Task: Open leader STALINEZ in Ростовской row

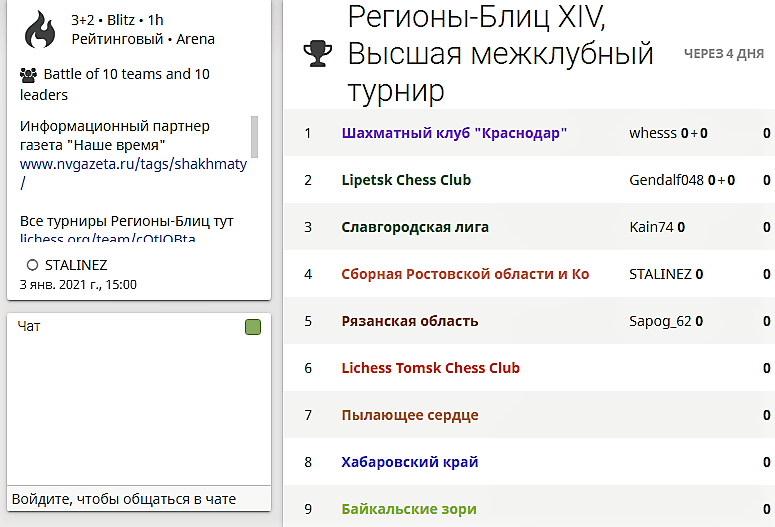Action: [660, 274]
